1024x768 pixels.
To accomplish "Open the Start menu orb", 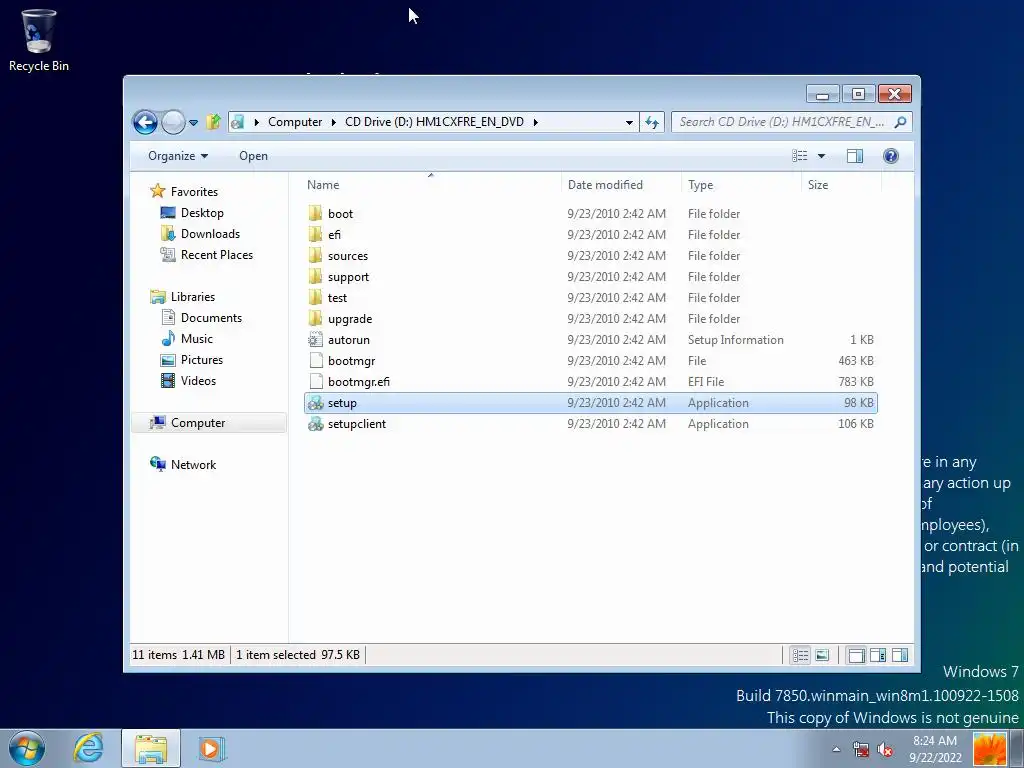I will tap(27, 748).
